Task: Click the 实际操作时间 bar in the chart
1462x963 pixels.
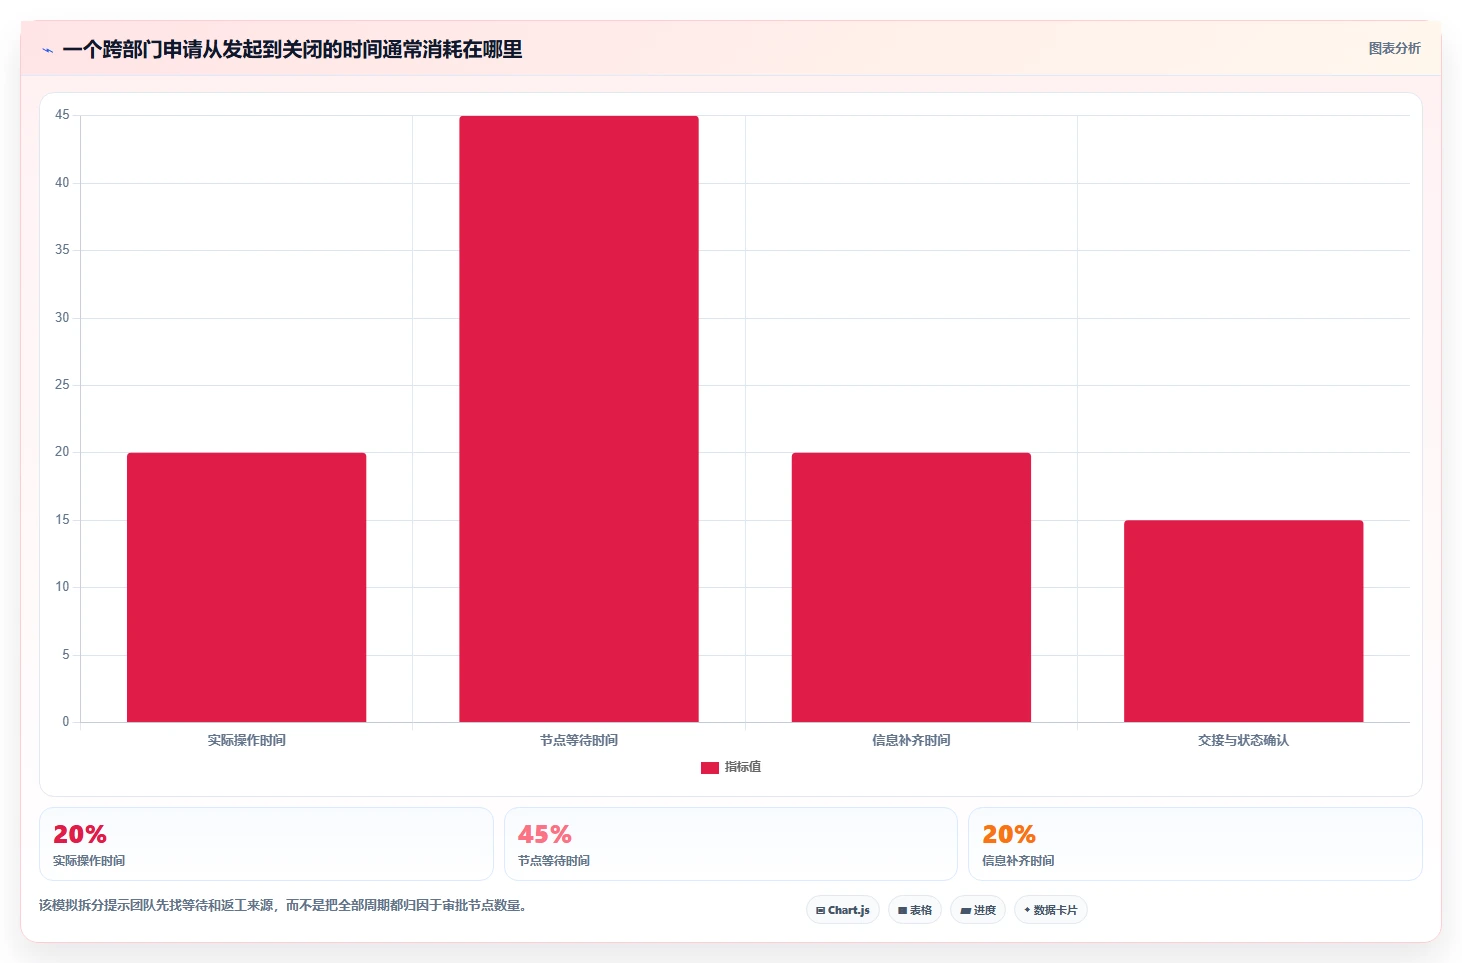Action: tap(247, 587)
